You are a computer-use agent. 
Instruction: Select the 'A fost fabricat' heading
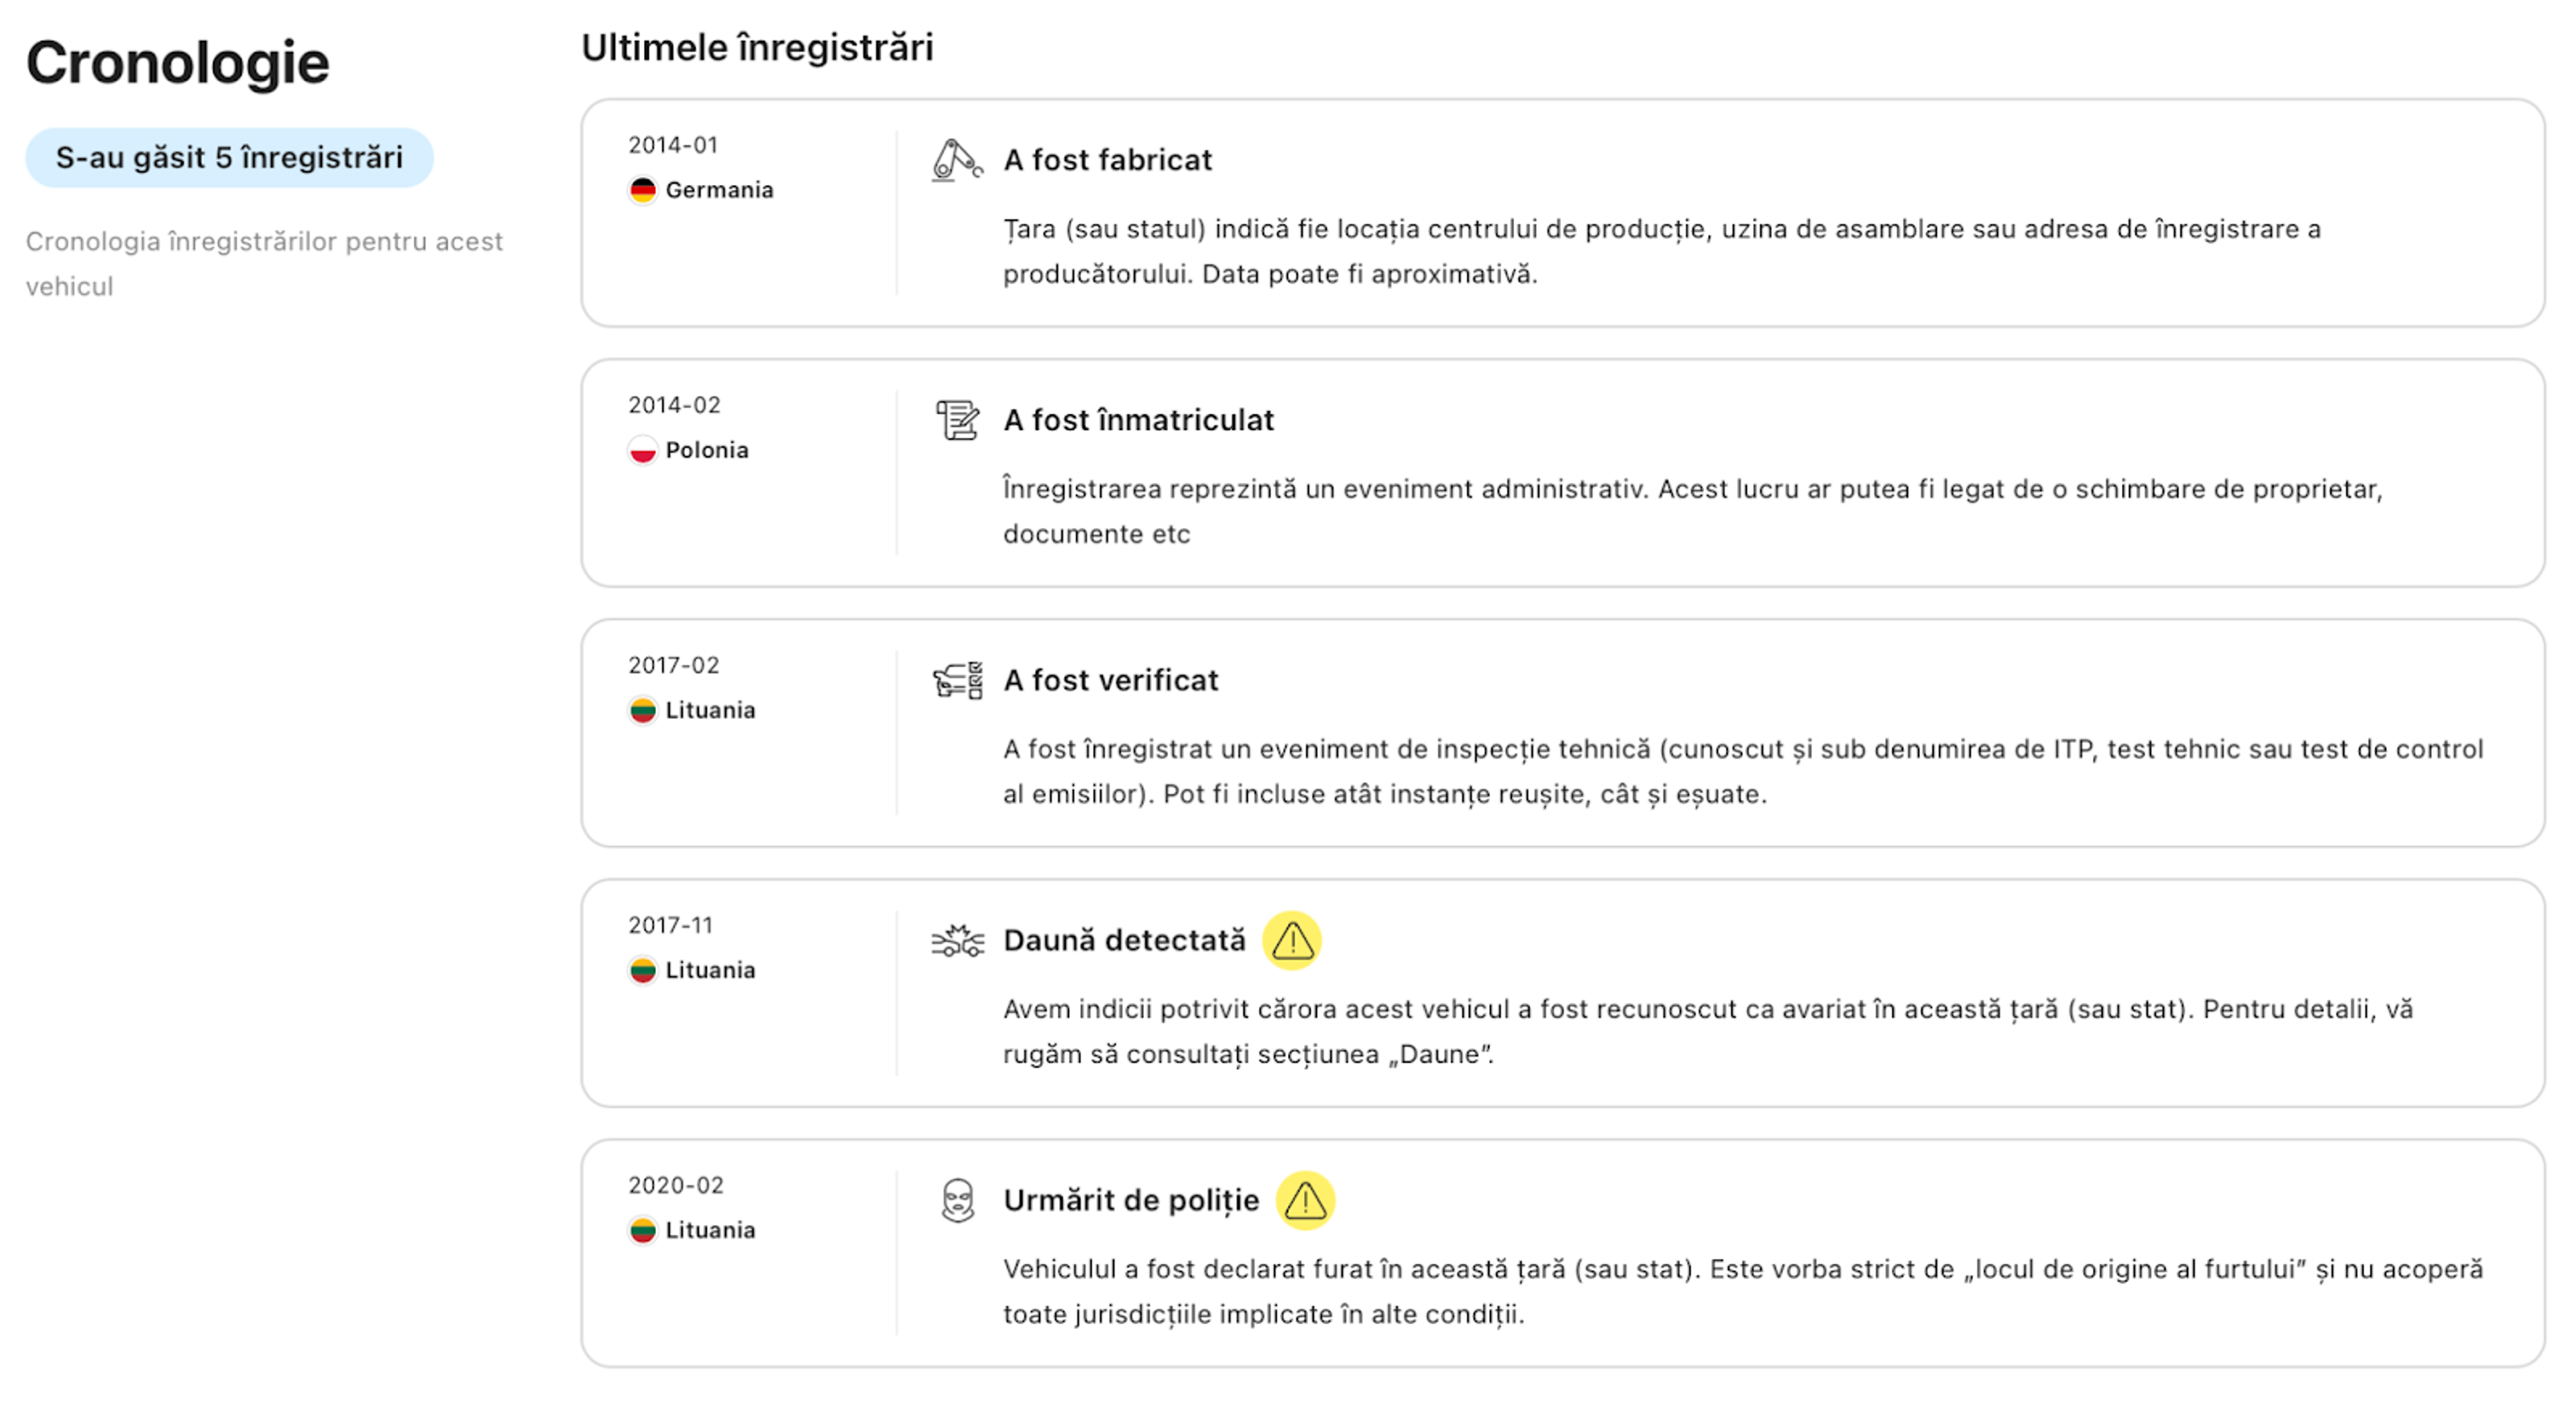[x=1107, y=160]
